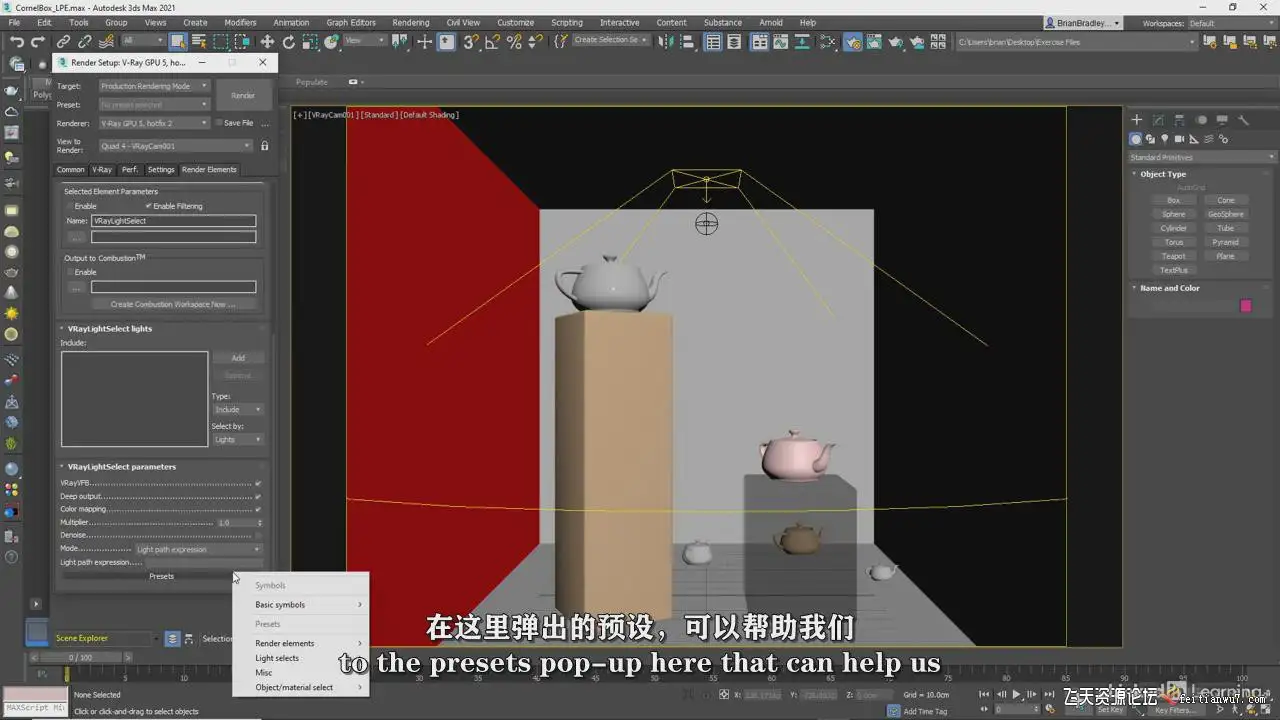Click the lock view to render icon

tap(264, 146)
